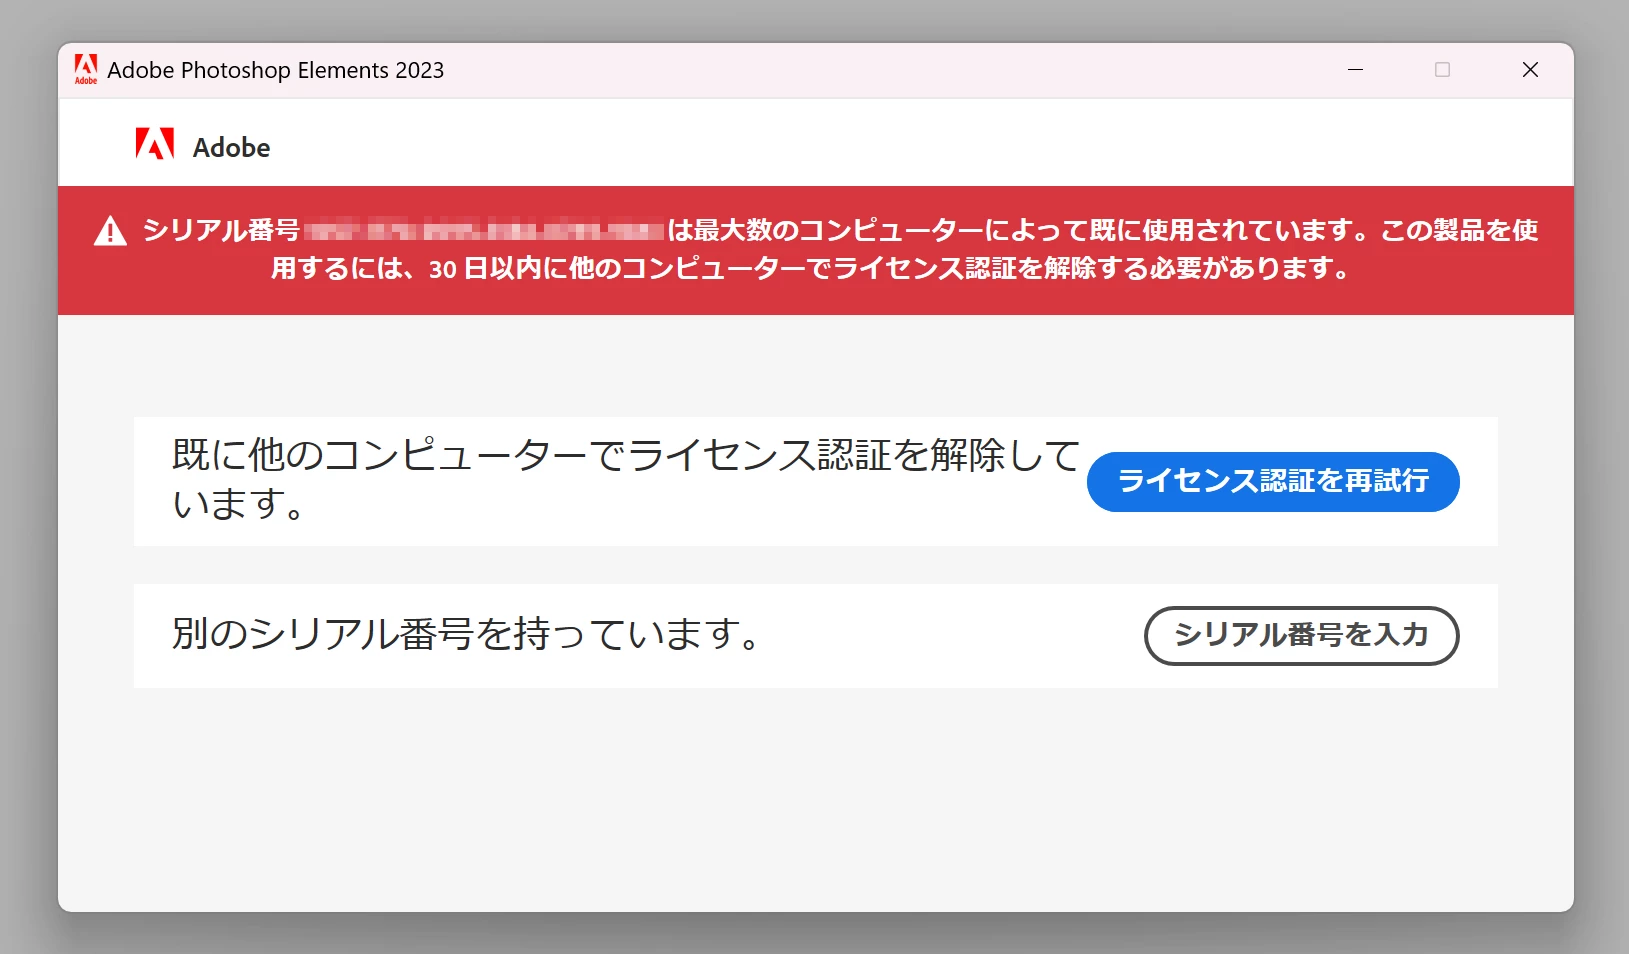Click the text 別のシリアル番号を持っています。
The height and width of the screenshot is (954, 1629).
point(468,634)
